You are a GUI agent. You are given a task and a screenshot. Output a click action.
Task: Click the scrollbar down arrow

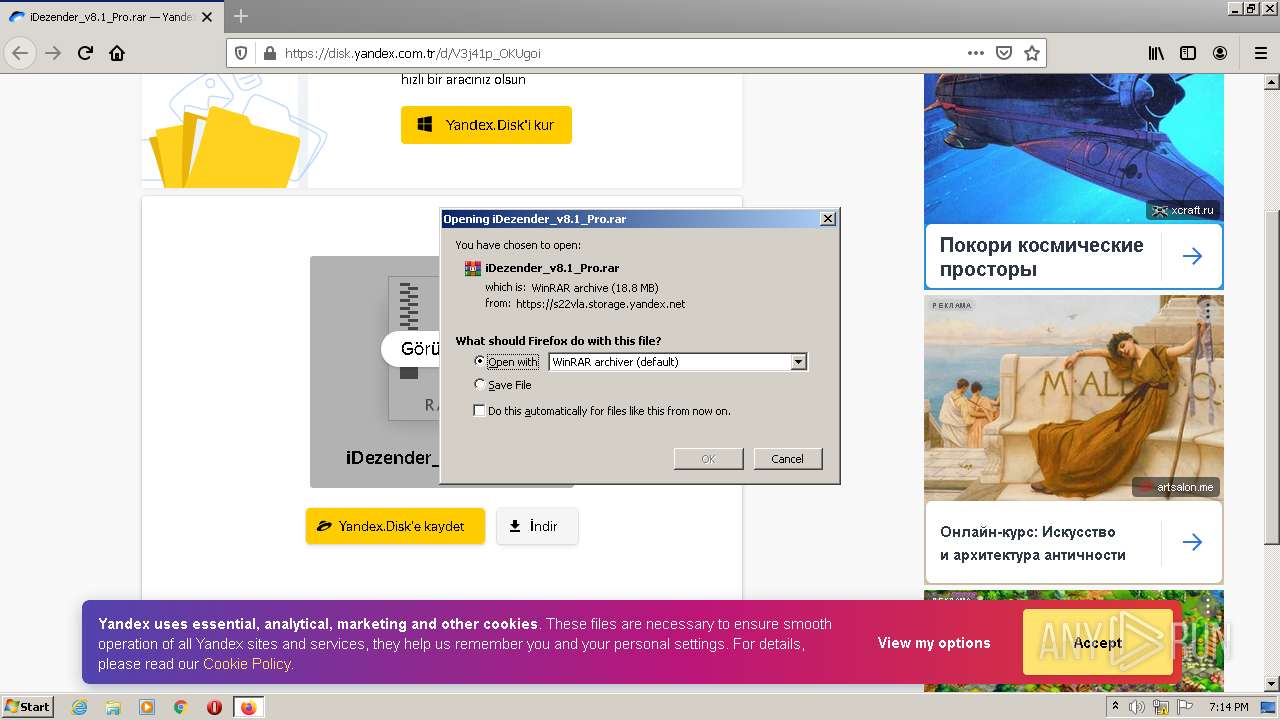click(x=1271, y=684)
